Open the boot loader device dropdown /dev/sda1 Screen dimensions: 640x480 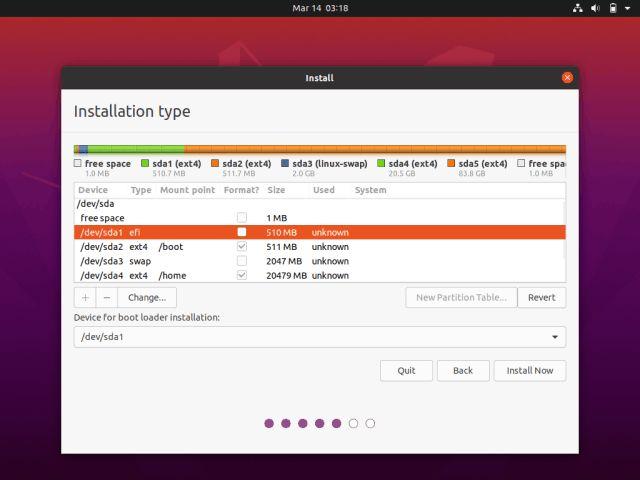320,337
